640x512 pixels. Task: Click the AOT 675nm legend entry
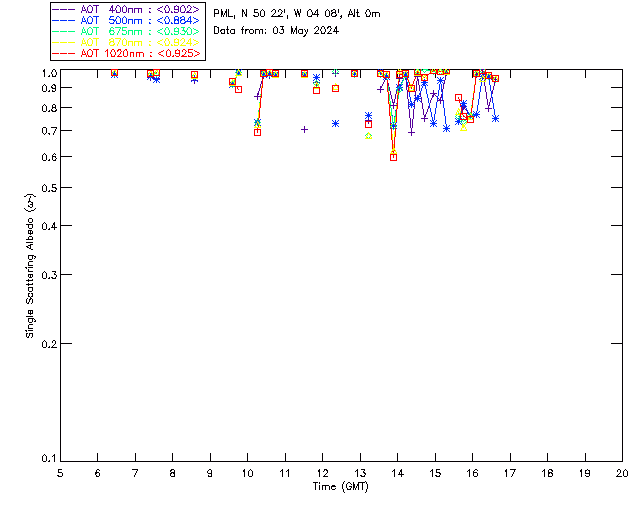127,31
